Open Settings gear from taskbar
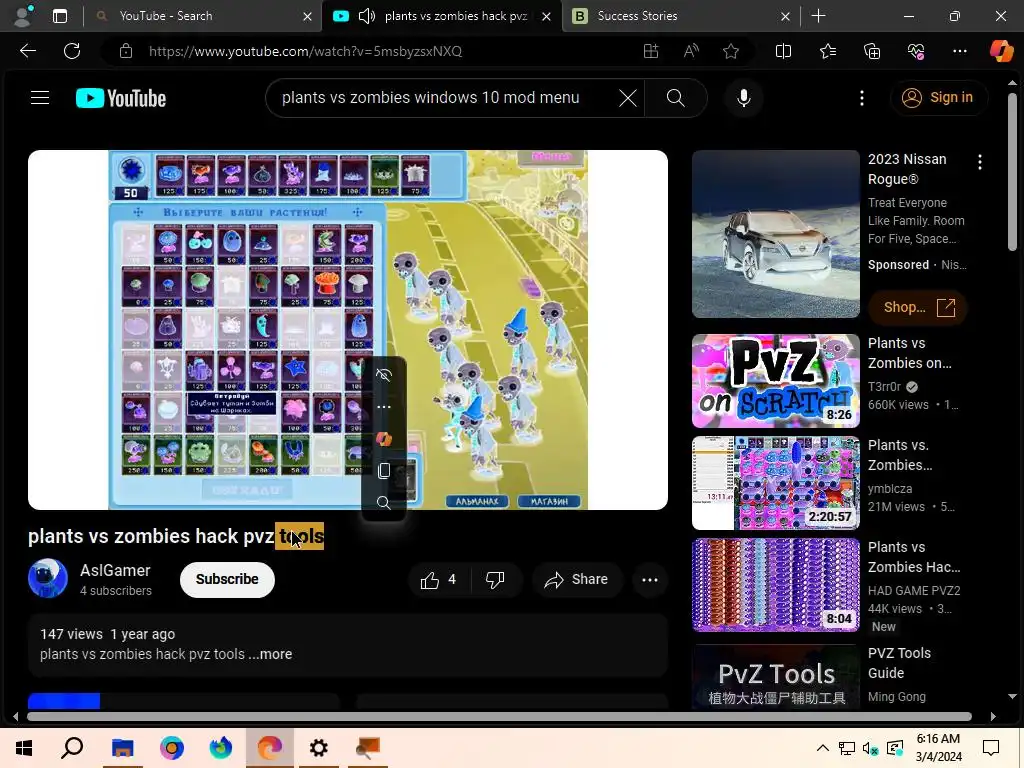The image size is (1024, 768). point(319,747)
